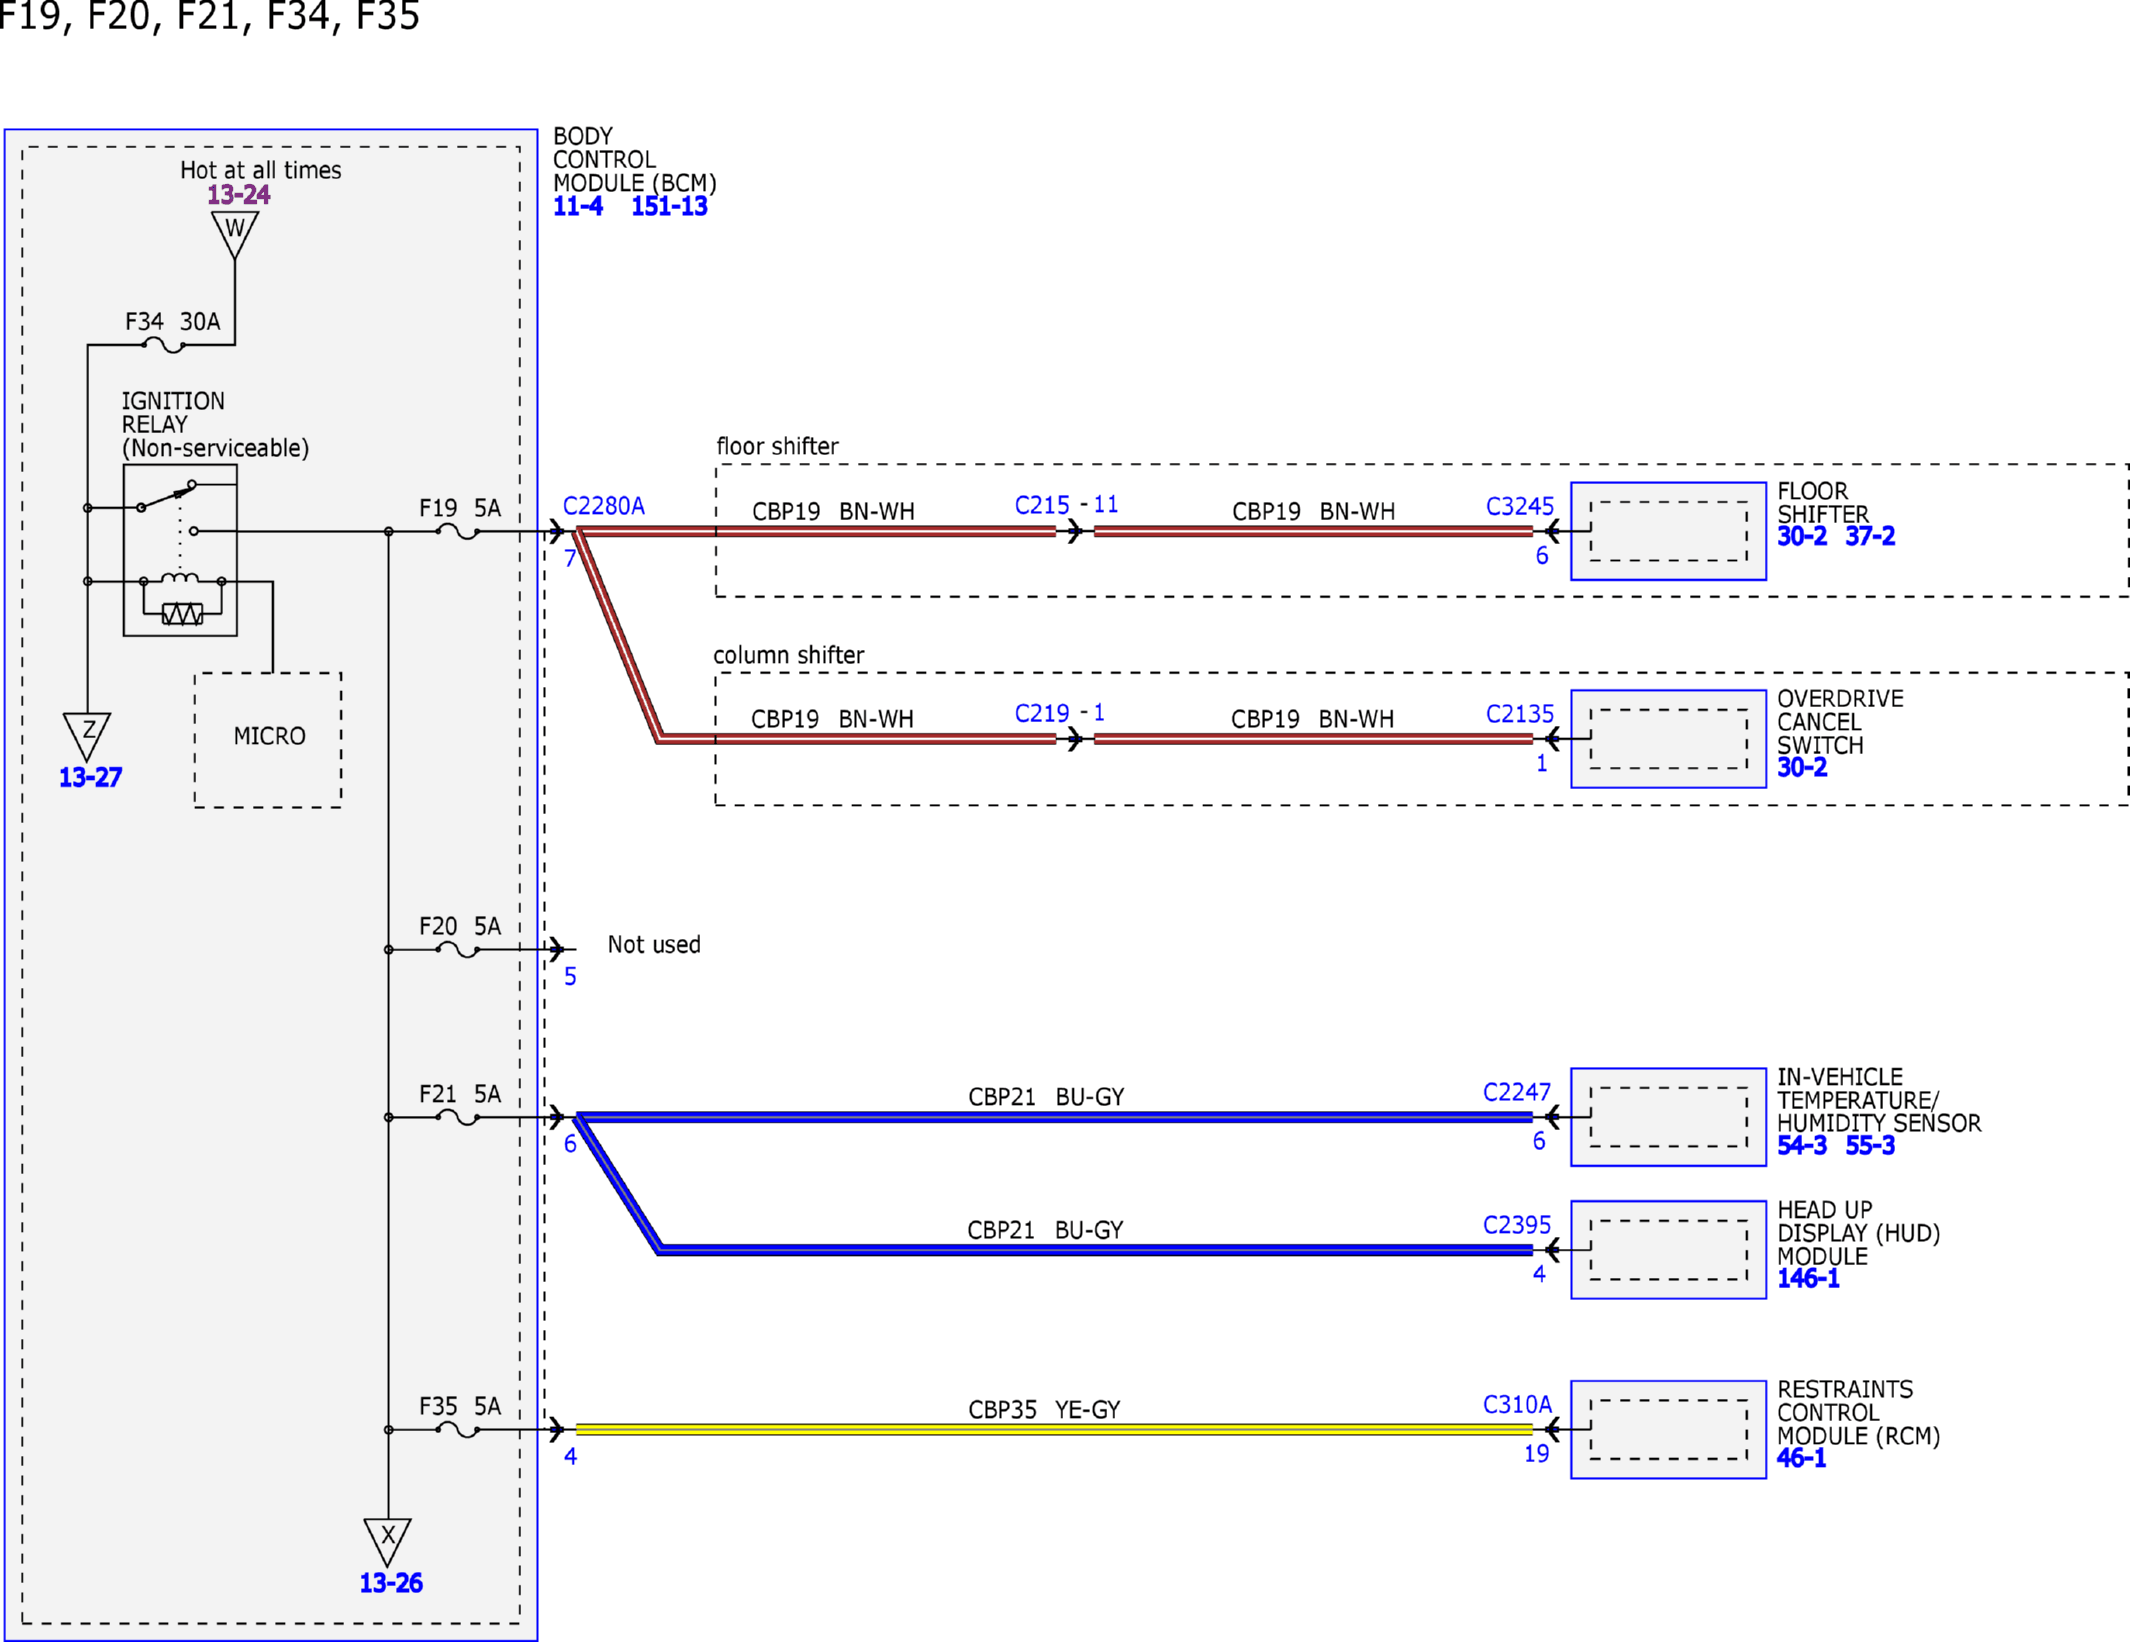
Task: Select the F34 30A fuse symbol
Action: point(164,345)
